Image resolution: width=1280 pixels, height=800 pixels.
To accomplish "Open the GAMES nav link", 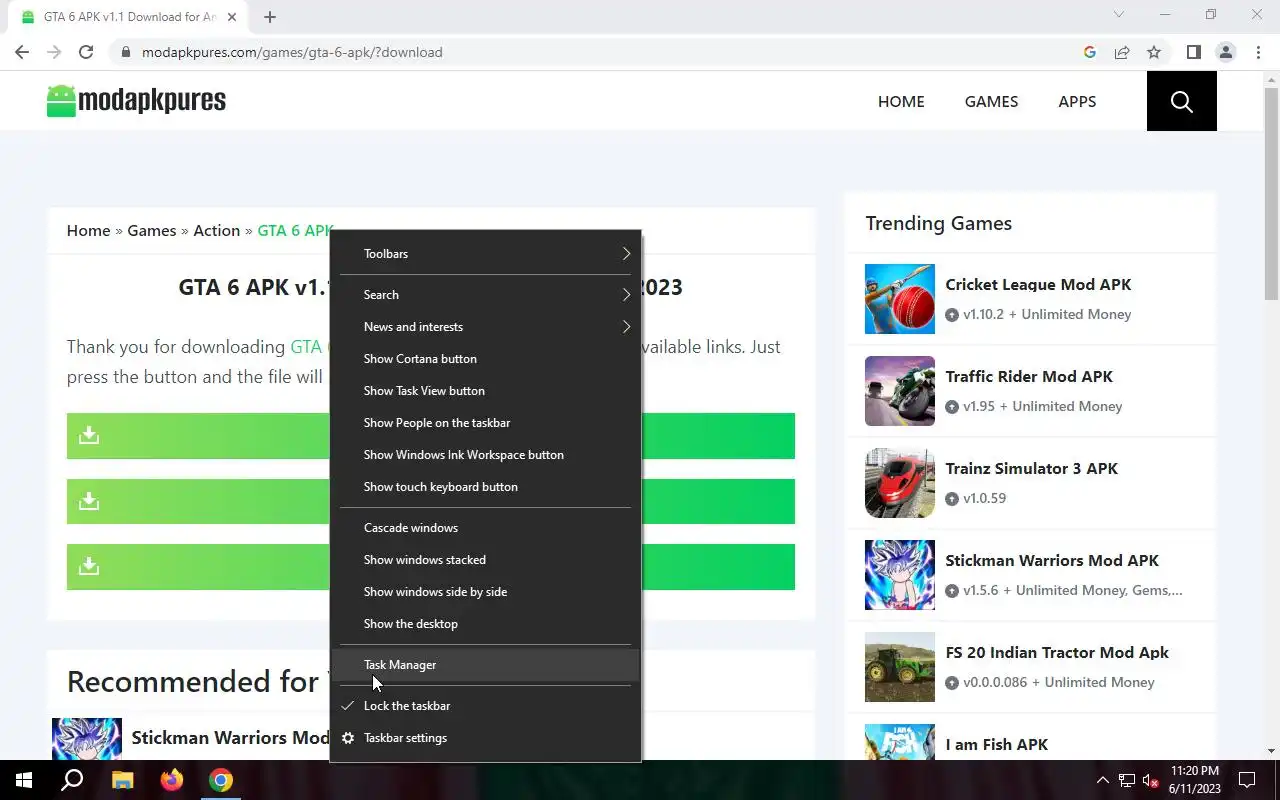I will 991,102.
